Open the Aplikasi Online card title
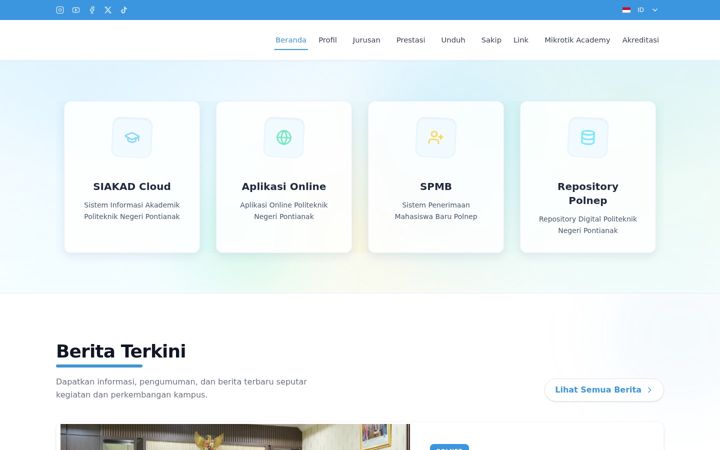Image resolution: width=720 pixels, height=450 pixels. 284,186
